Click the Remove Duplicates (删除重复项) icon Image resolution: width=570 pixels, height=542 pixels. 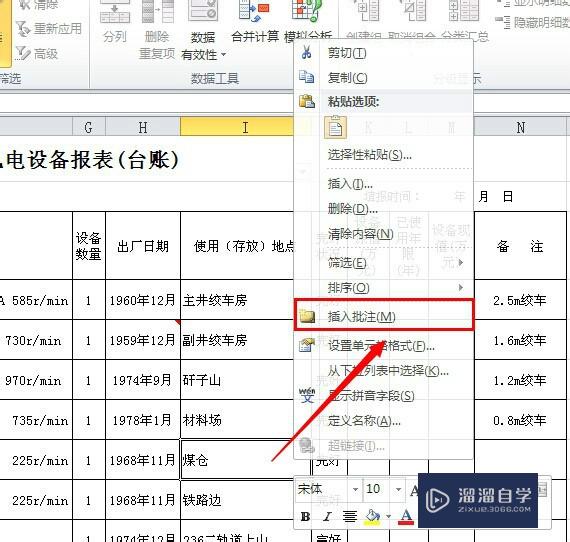pyautogui.click(x=157, y=12)
